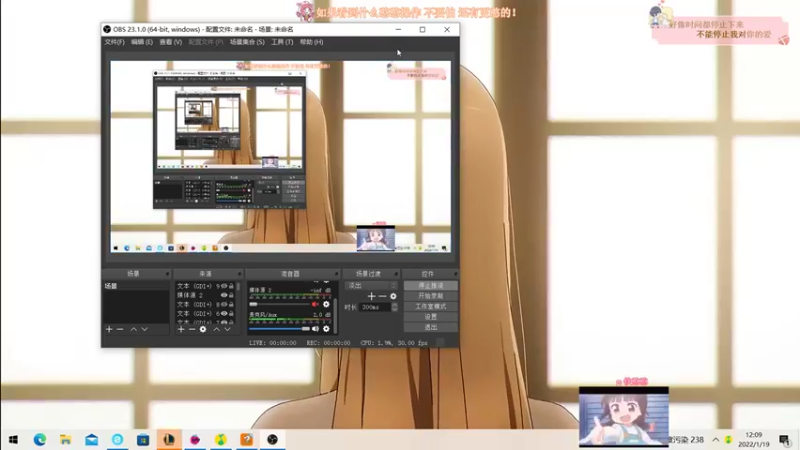
Task: Click the 开始录制 button
Action: point(431,296)
